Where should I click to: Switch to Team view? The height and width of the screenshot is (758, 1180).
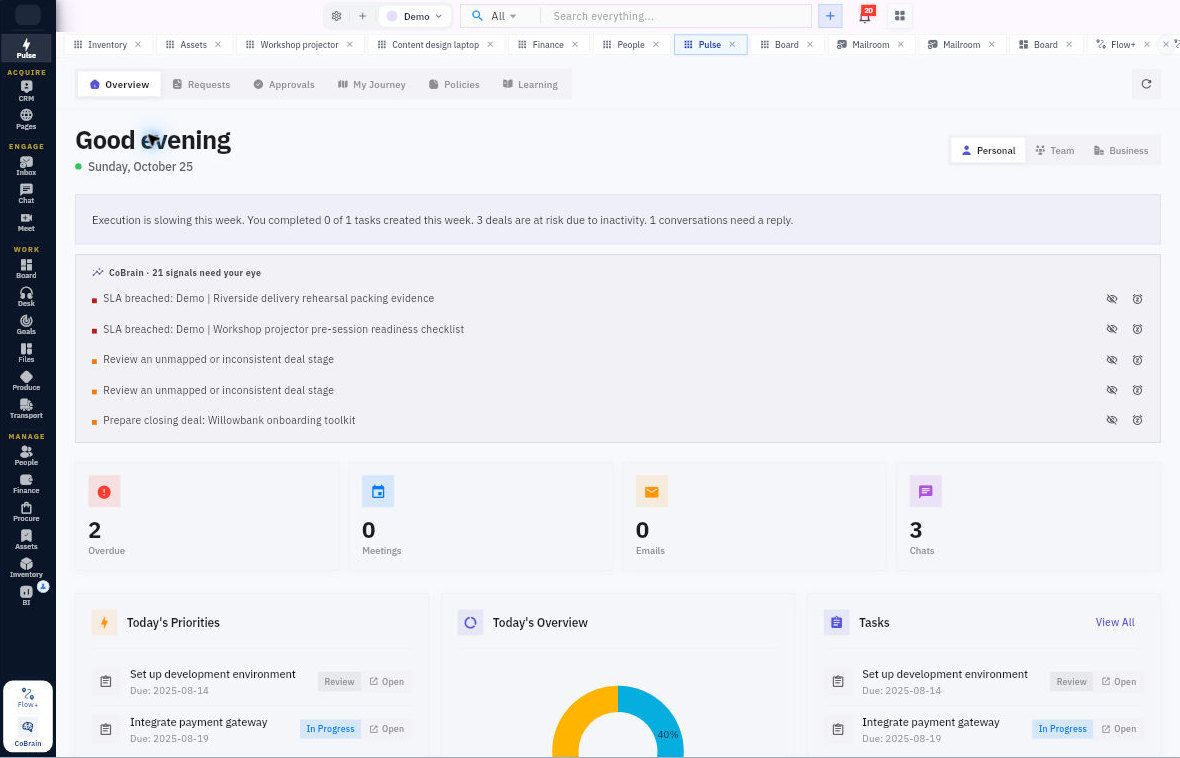(x=1054, y=151)
